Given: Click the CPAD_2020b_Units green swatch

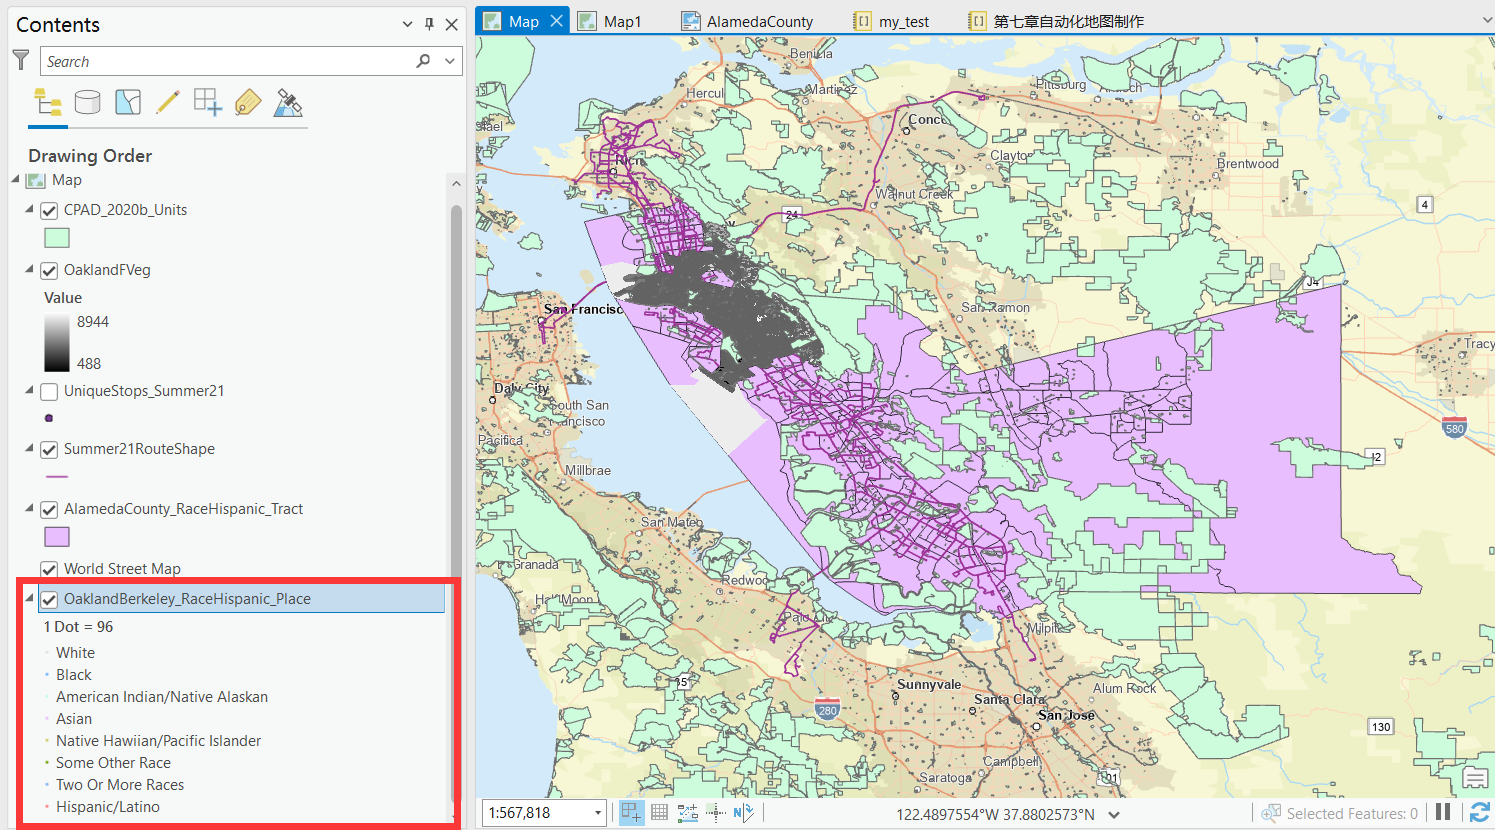Looking at the screenshot, I should tap(57, 238).
